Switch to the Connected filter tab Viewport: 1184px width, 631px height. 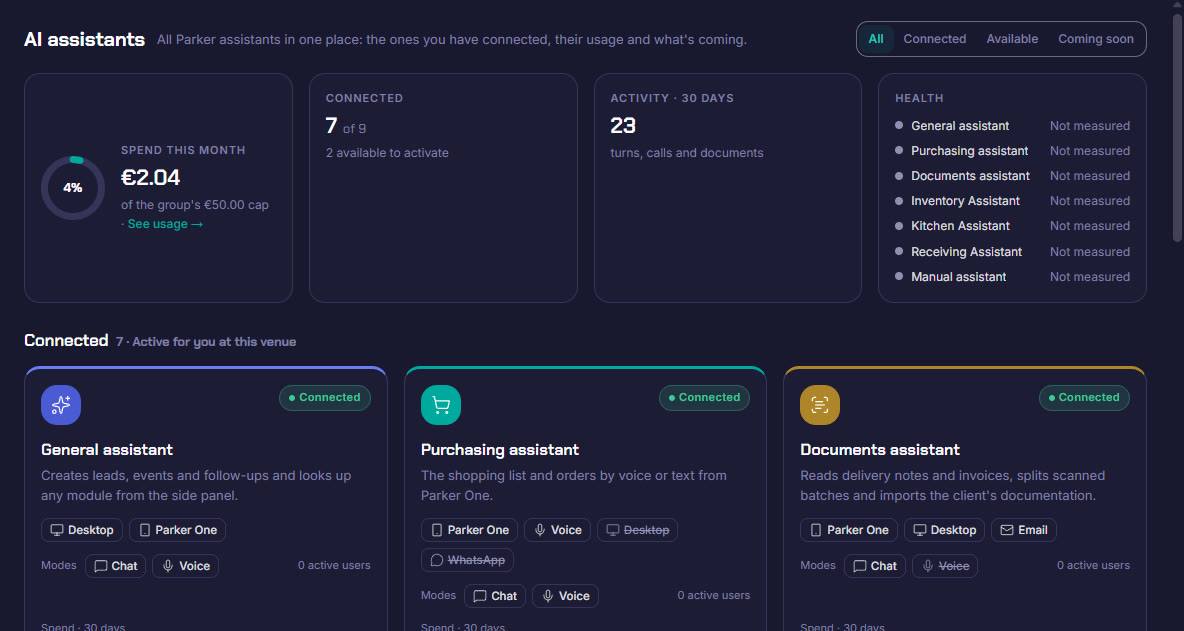pos(935,39)
